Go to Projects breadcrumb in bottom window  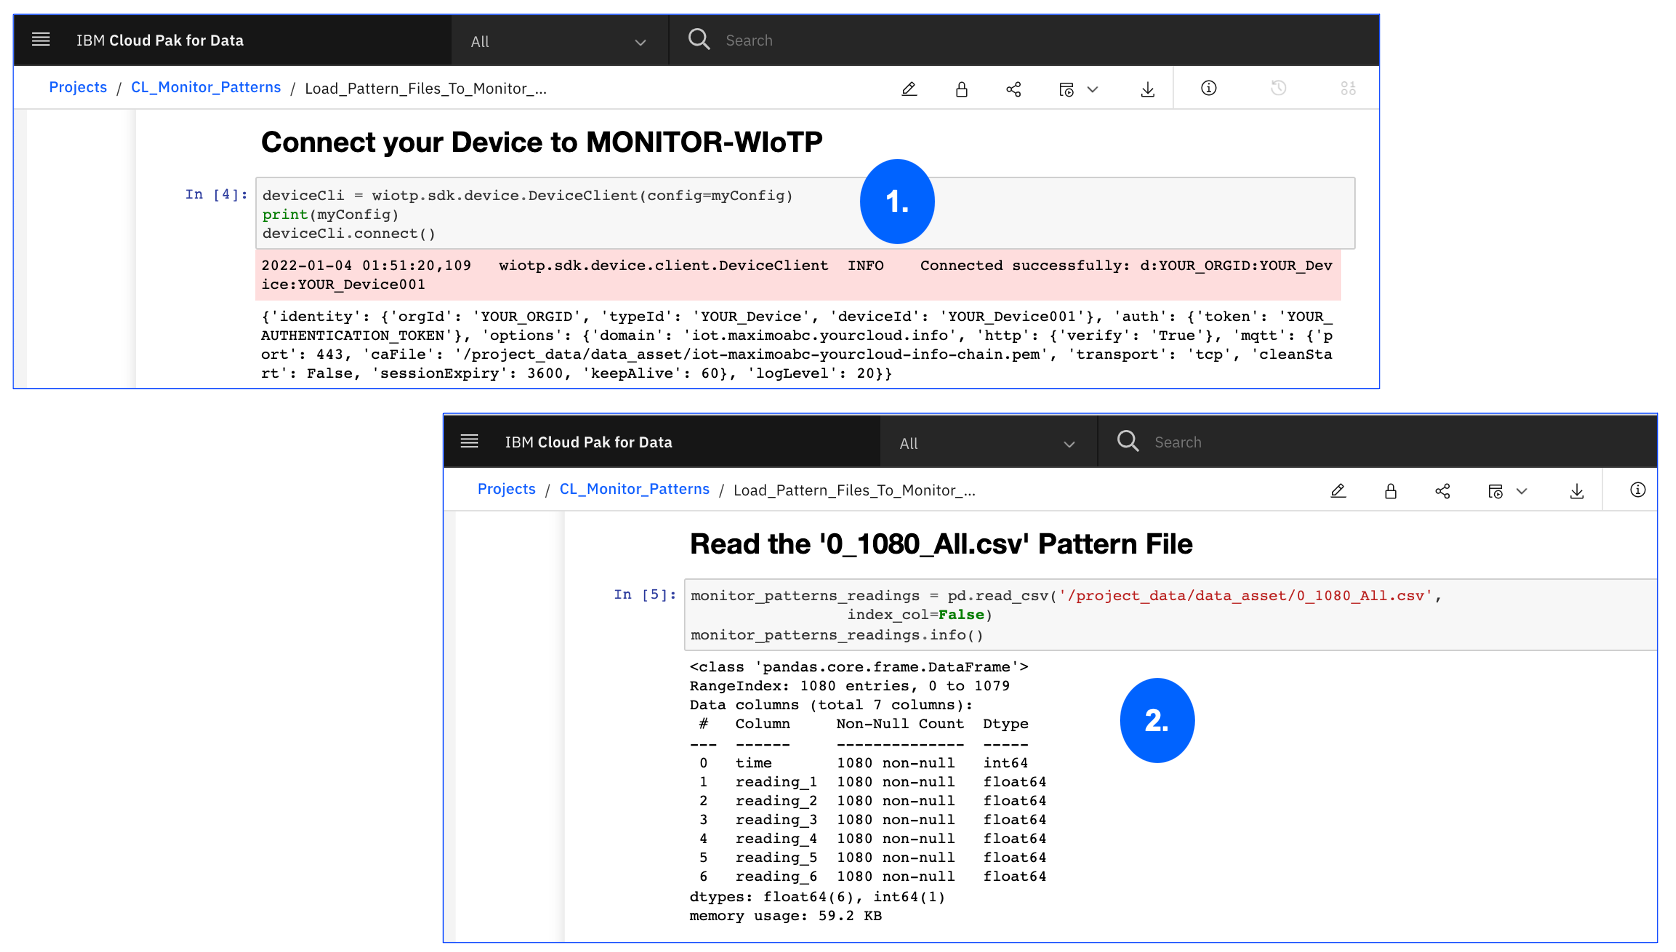(507, 489)
